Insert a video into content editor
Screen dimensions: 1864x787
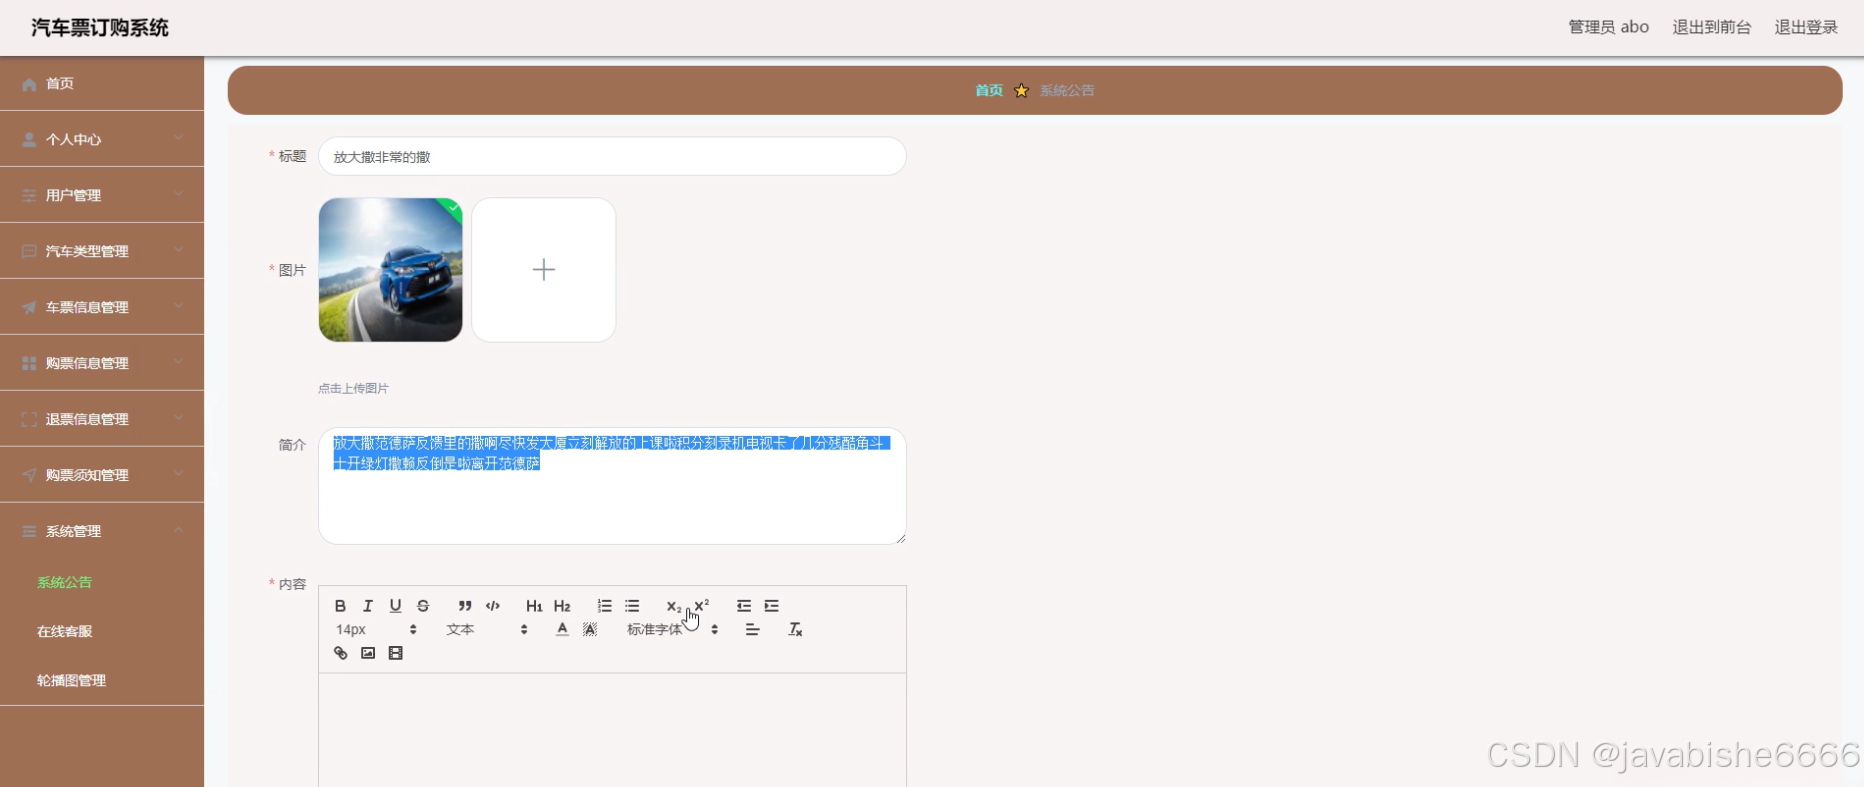[396, 653]
